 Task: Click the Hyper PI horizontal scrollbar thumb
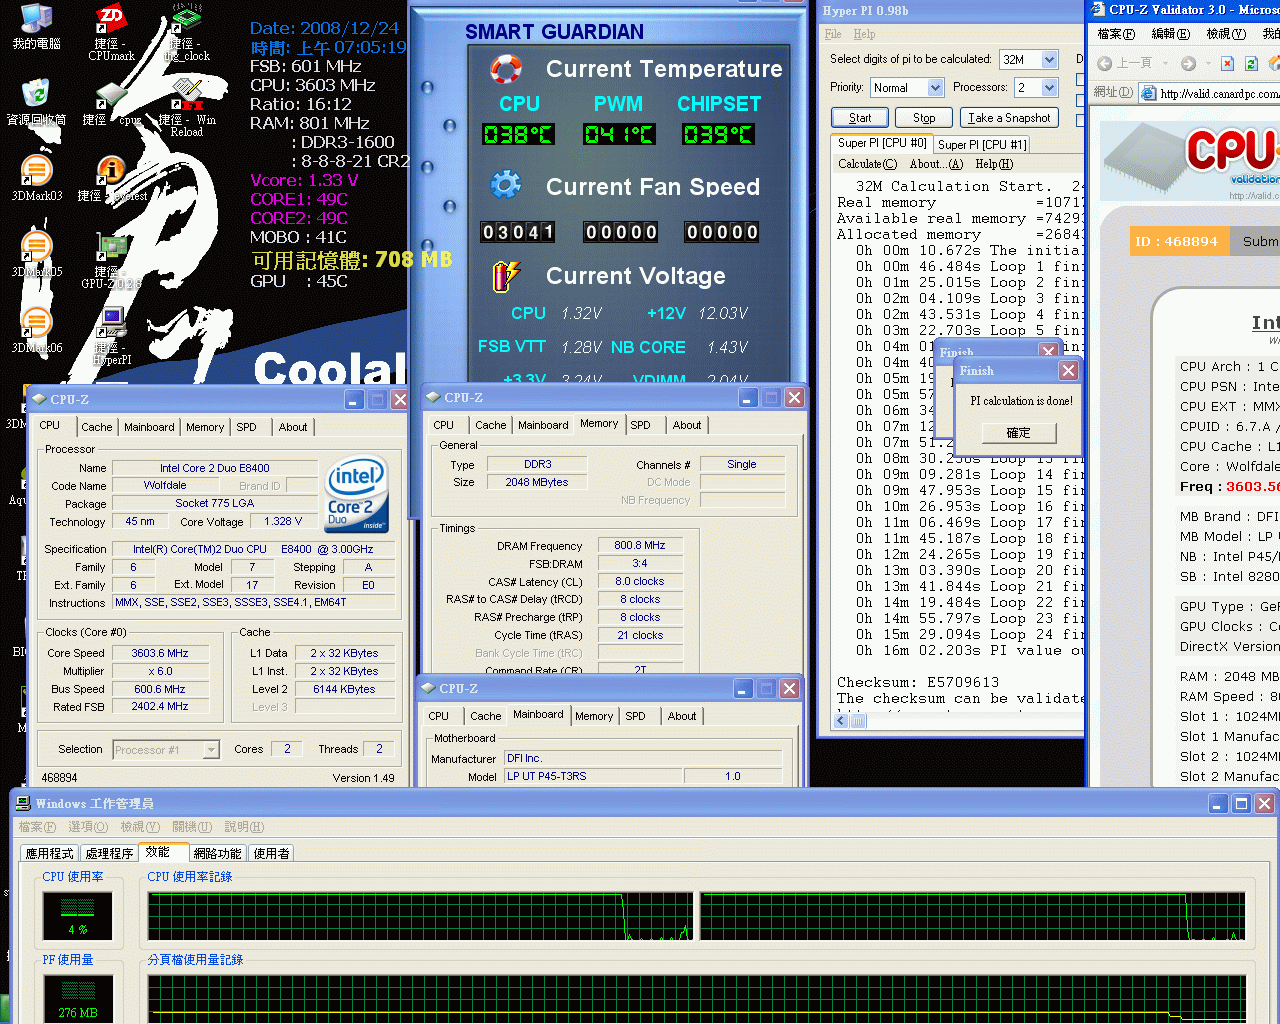(859, 721)
